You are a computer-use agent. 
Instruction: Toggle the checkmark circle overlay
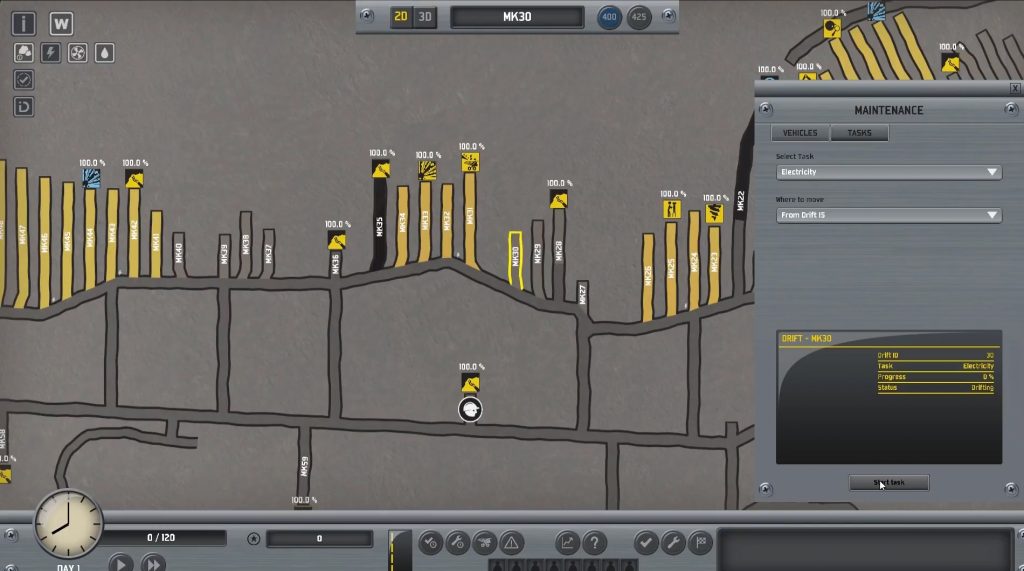tap(24, 80)
